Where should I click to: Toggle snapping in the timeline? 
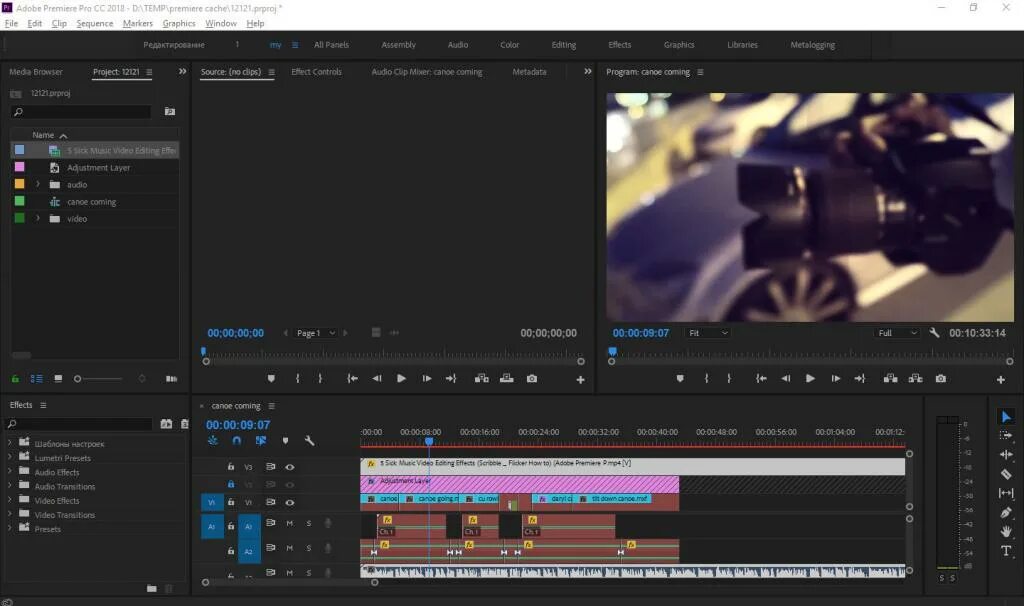237,440
